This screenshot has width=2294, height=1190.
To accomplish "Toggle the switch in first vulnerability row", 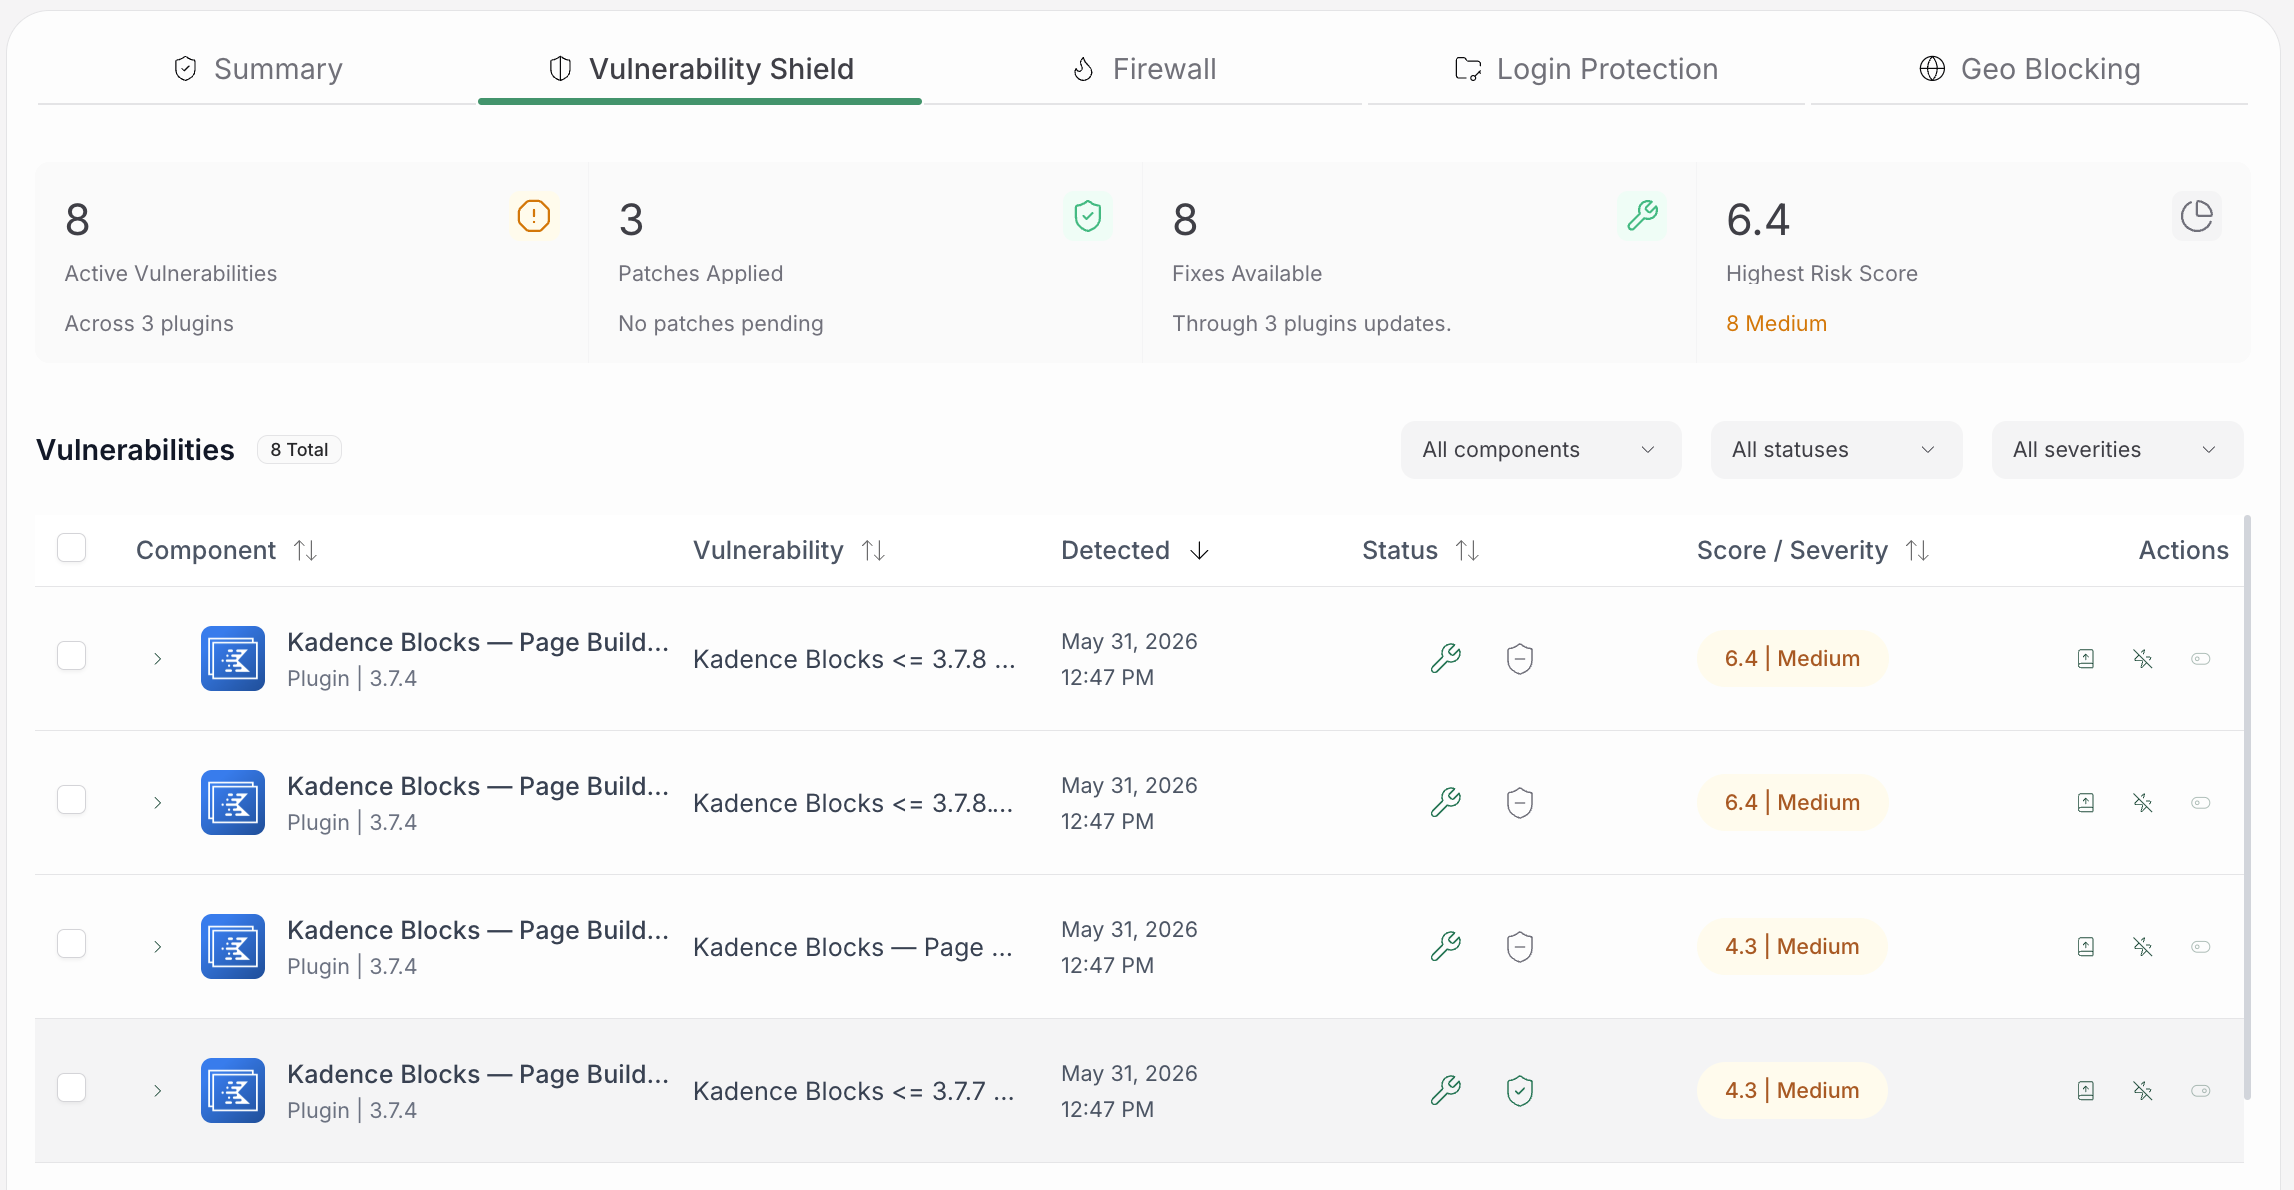I will [x=2200, y=659].
